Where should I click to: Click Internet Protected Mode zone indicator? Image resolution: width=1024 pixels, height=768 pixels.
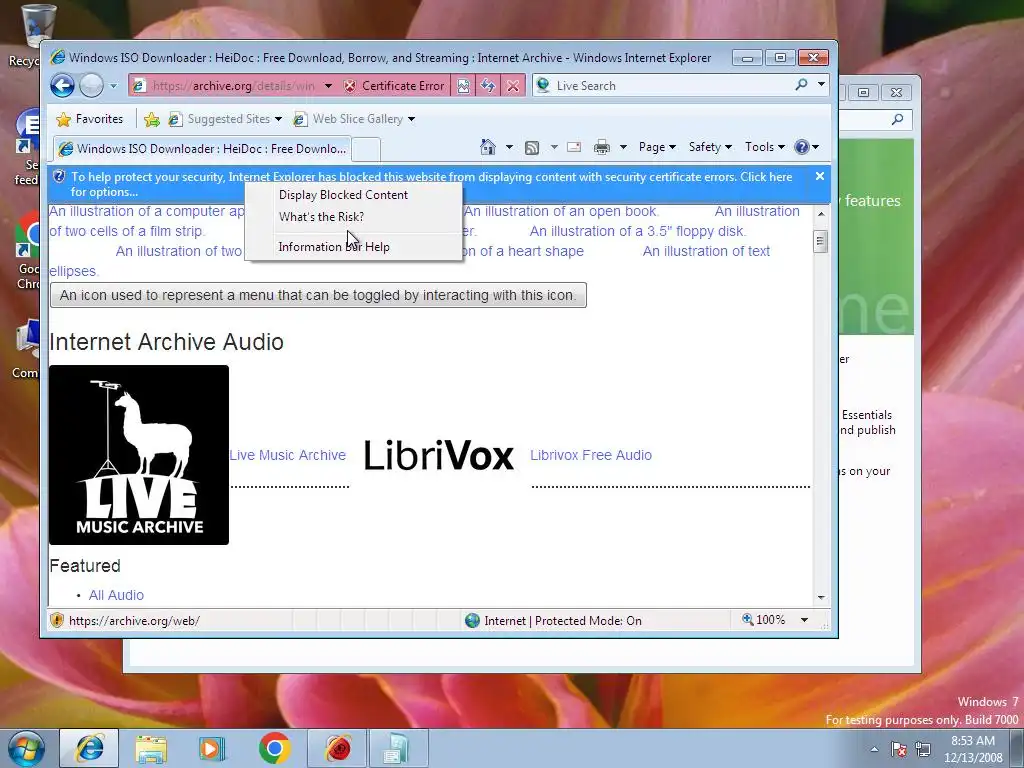(x=553, y=620)
